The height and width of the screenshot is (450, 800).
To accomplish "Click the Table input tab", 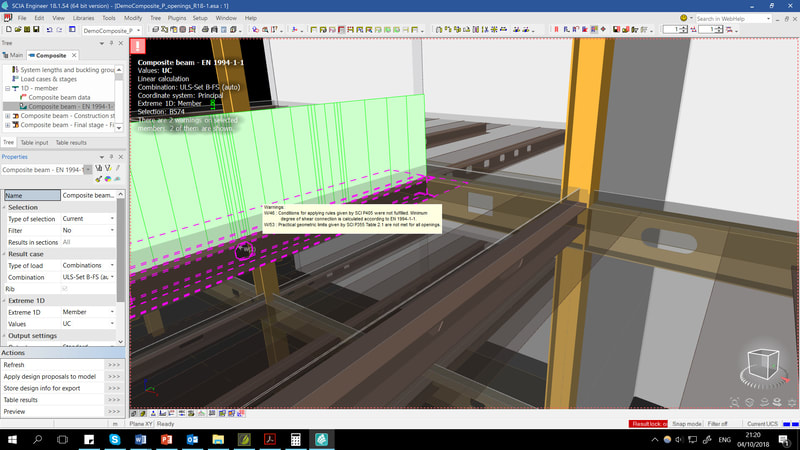I will 34,143.
